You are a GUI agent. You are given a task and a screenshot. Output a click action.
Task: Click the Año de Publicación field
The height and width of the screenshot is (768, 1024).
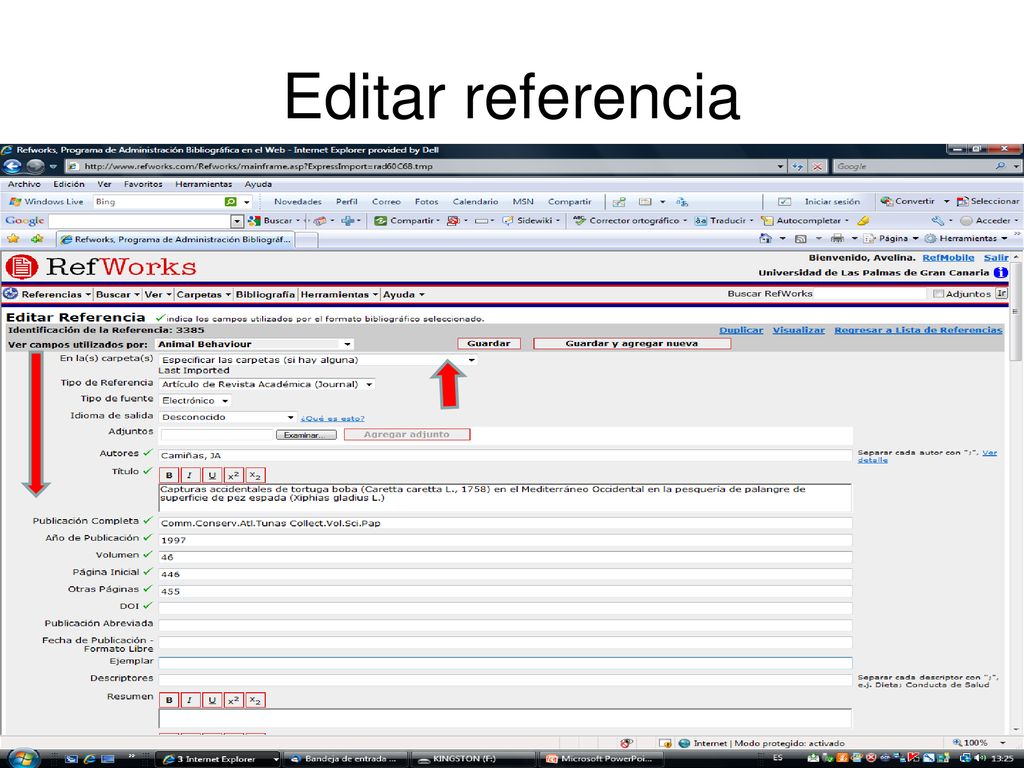pos(505,540)
